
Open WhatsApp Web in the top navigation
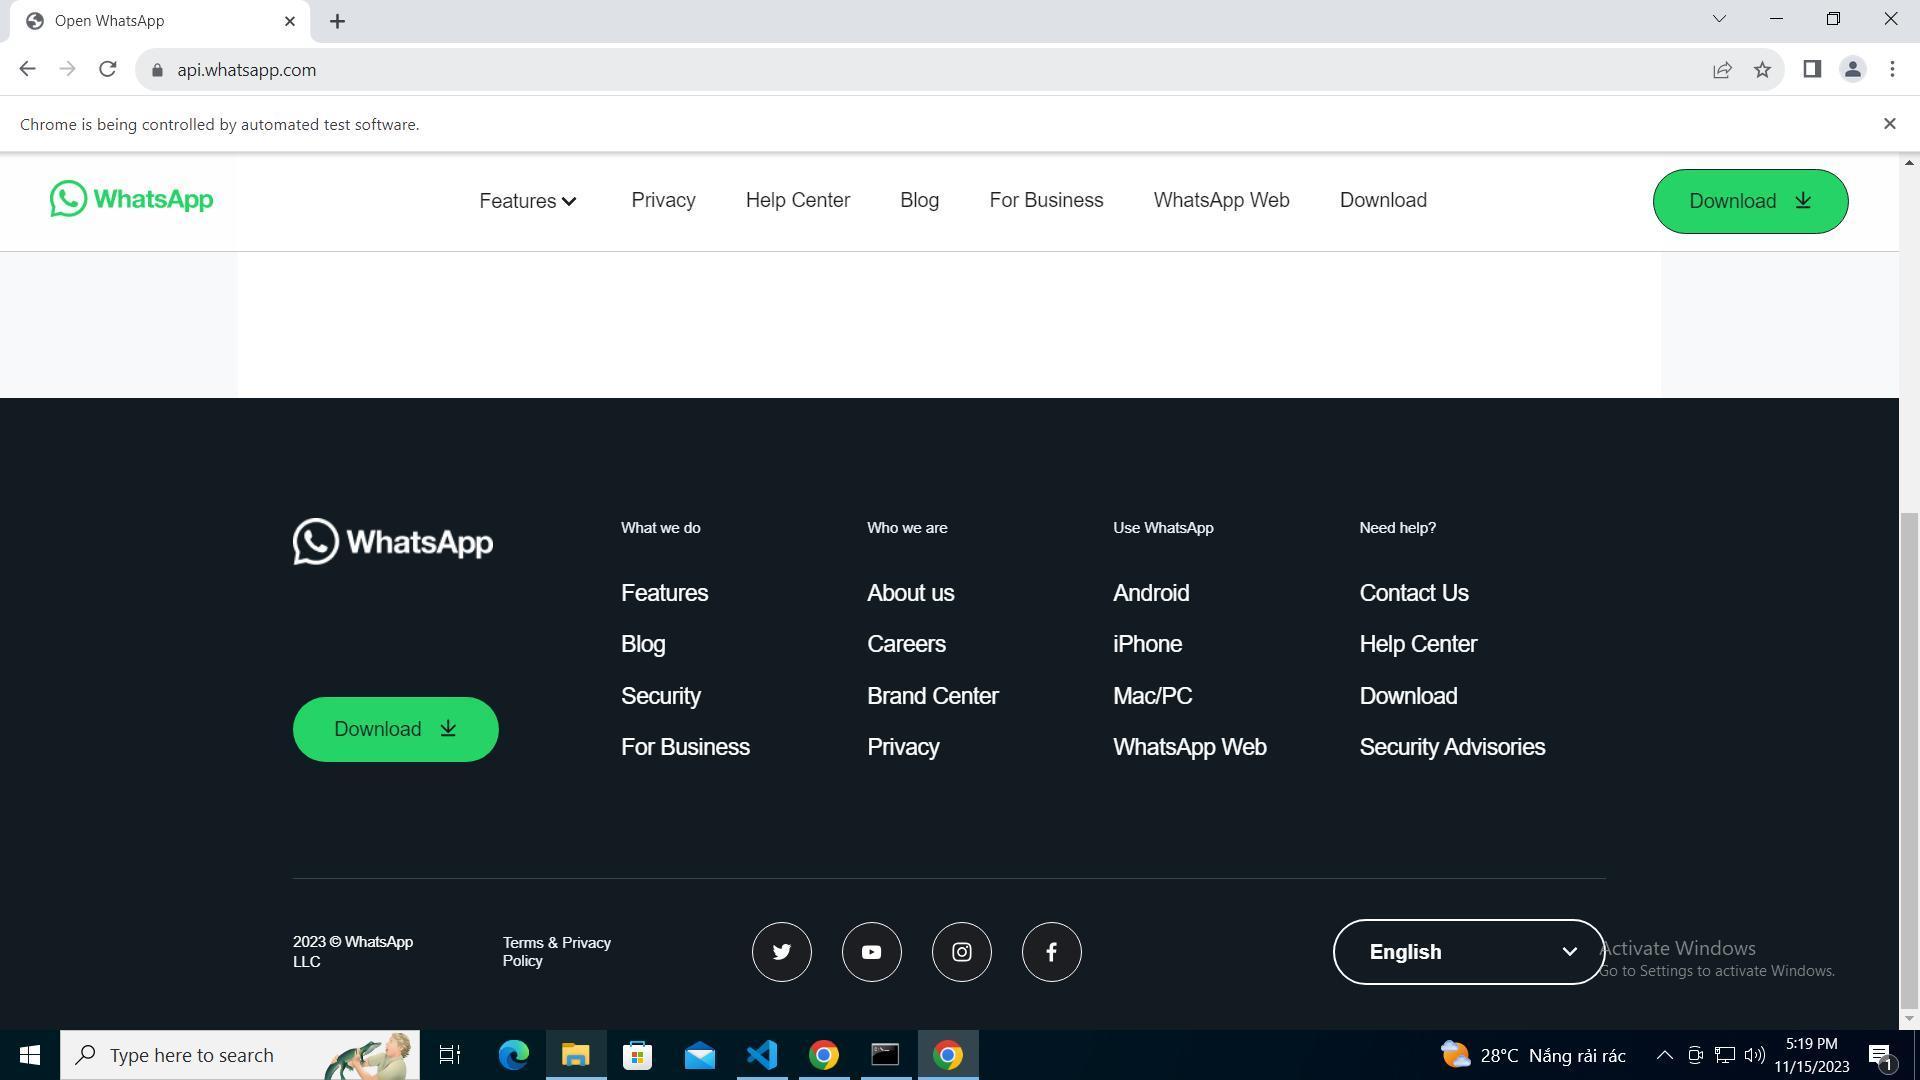tap(1221, 200)
